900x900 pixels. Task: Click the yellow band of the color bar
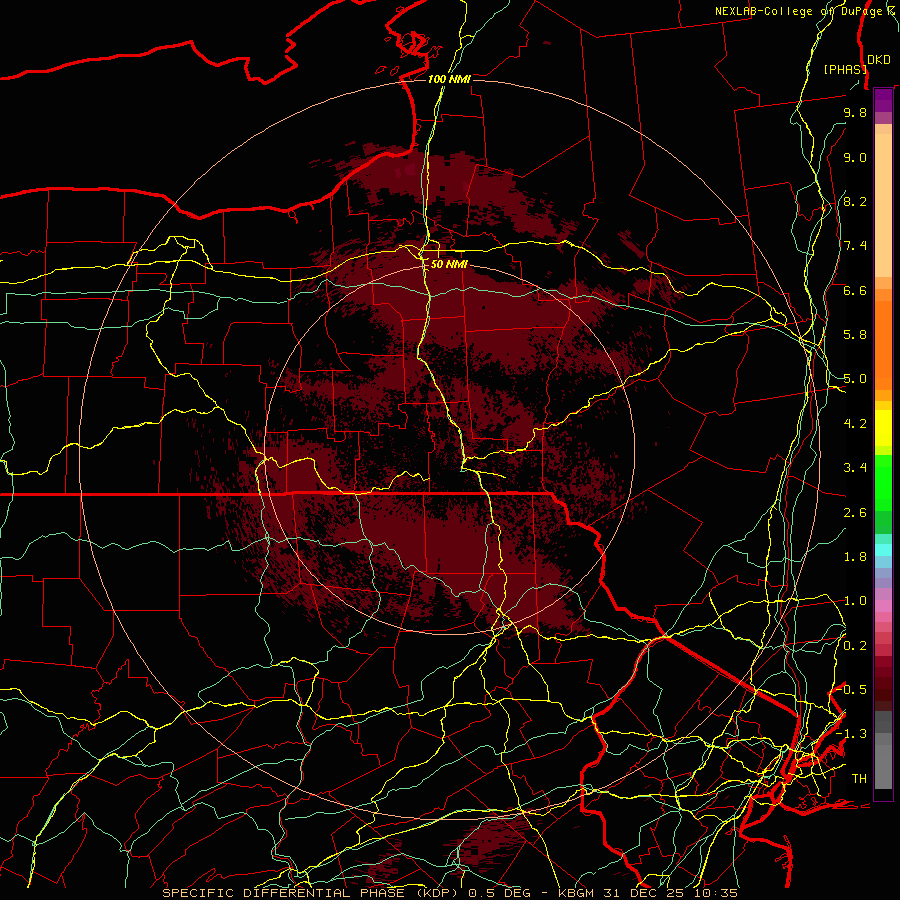click(x=883, y=428)
